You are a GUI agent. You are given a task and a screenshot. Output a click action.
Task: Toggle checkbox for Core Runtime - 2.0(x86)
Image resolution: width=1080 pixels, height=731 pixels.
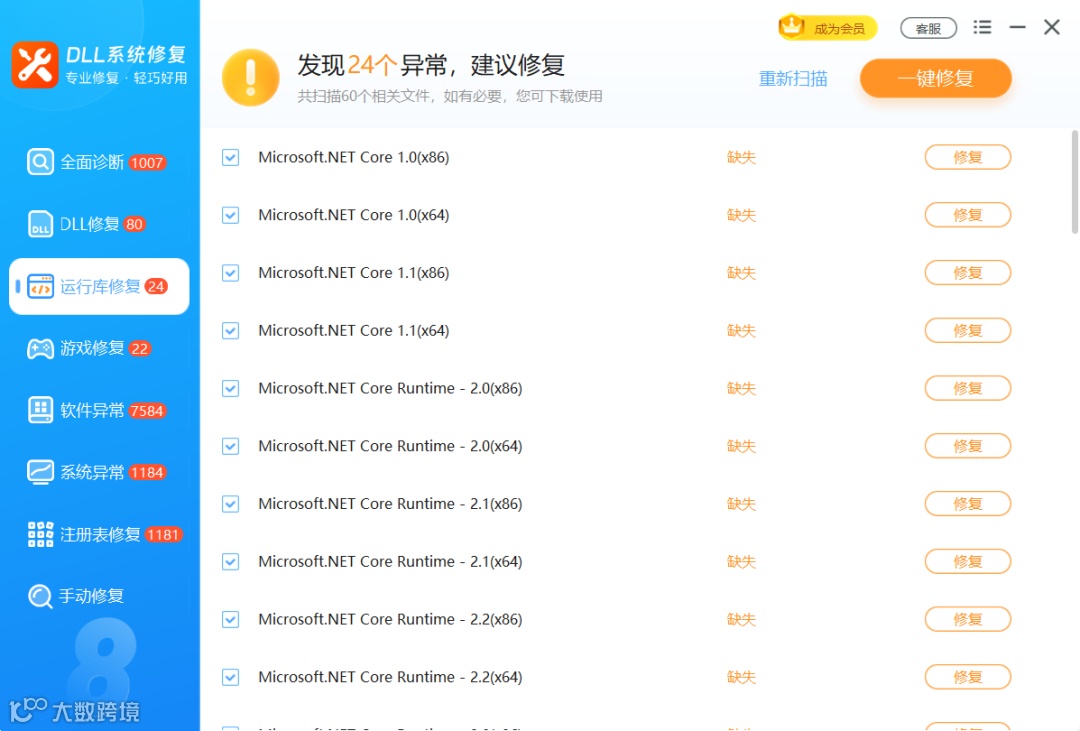(x=231, y=389)
